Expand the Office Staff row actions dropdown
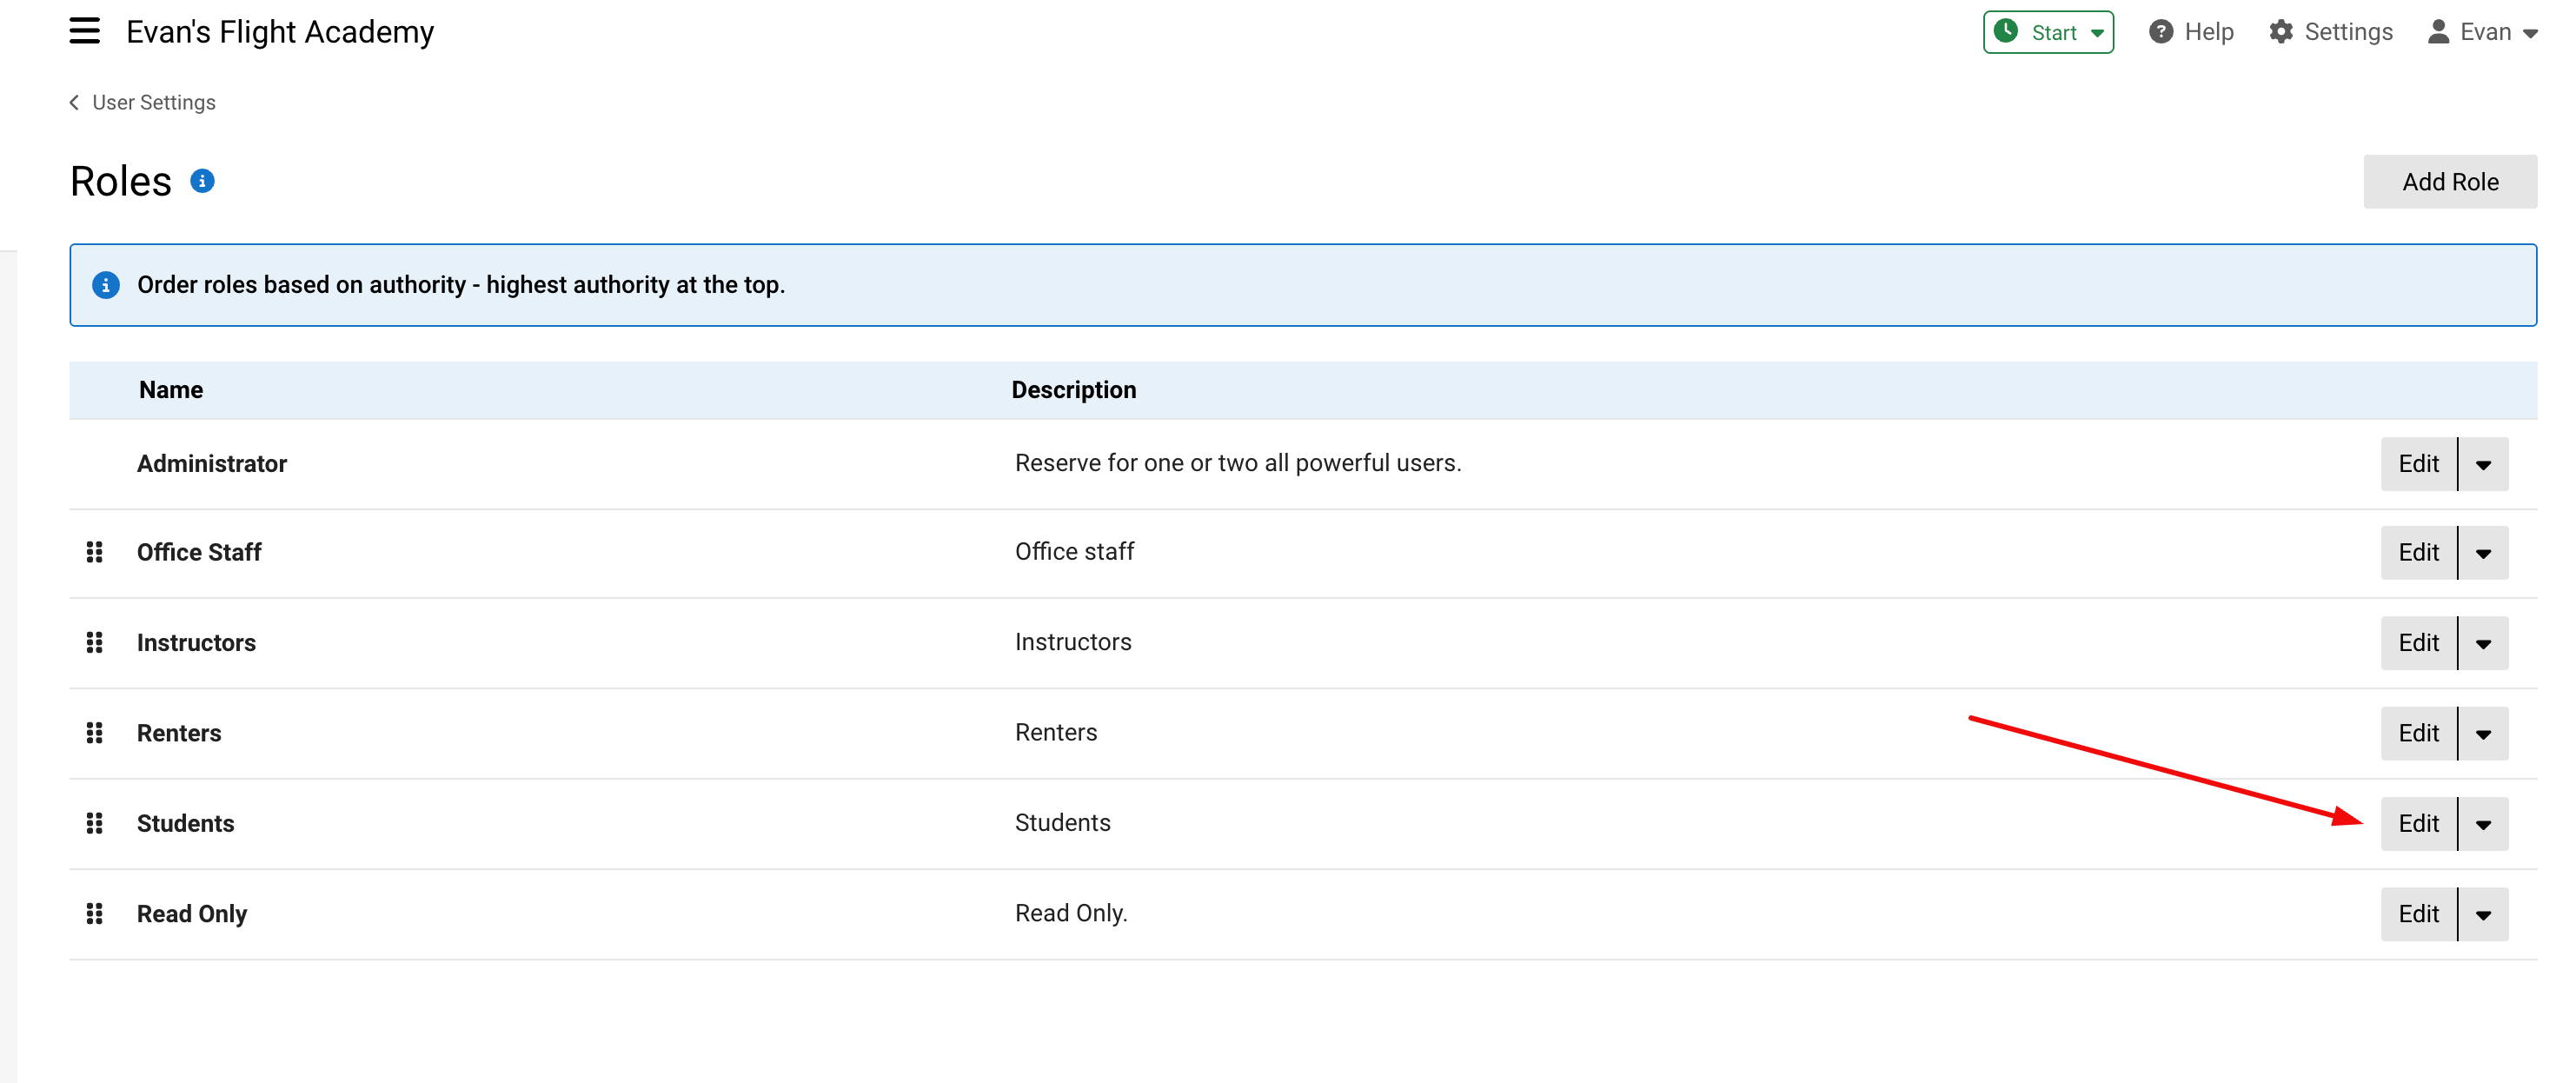The width and height of the screenshot is (2576, 1083). pos(2483,552)
